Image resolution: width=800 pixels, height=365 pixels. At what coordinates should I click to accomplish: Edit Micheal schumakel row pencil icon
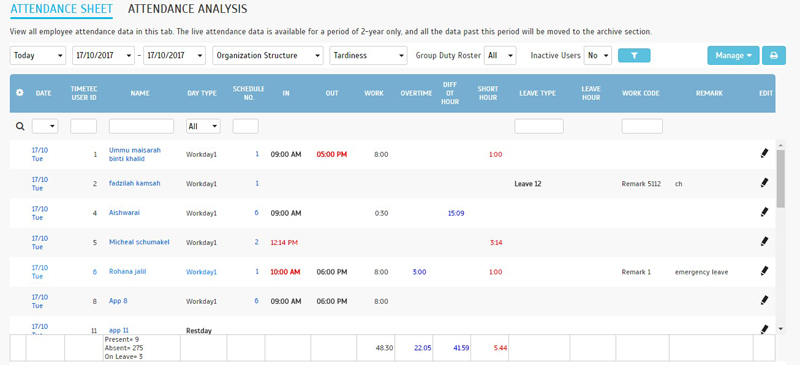pyautogui.click(x=764, y=241)
